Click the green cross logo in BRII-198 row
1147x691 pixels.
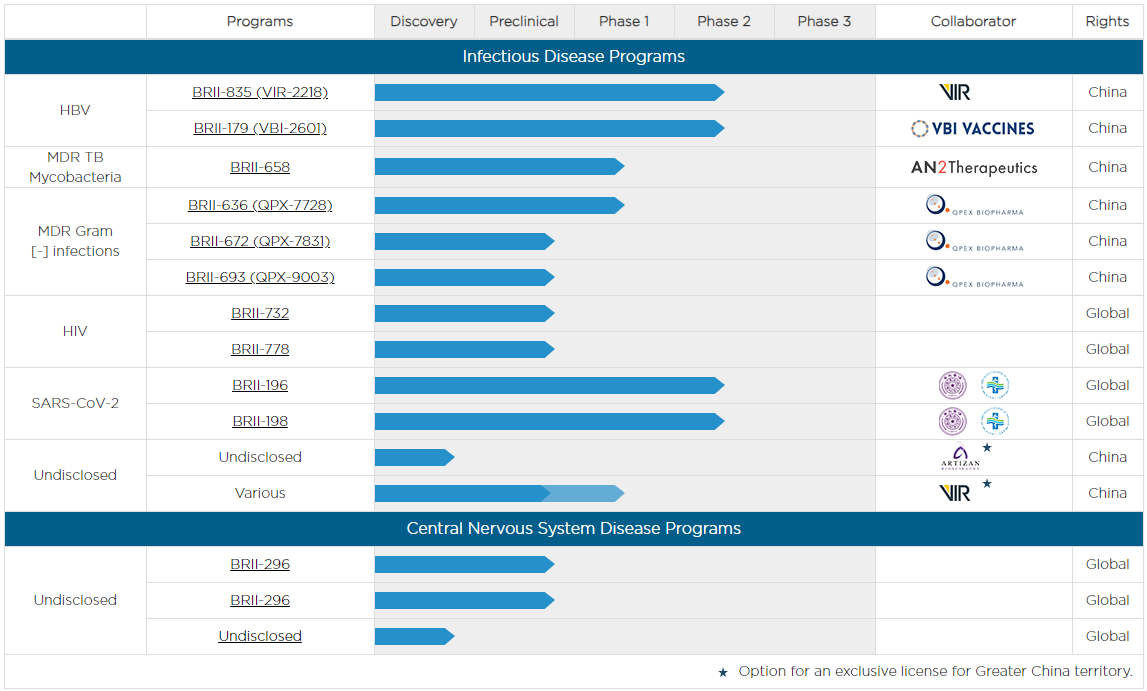pos(995,422)
